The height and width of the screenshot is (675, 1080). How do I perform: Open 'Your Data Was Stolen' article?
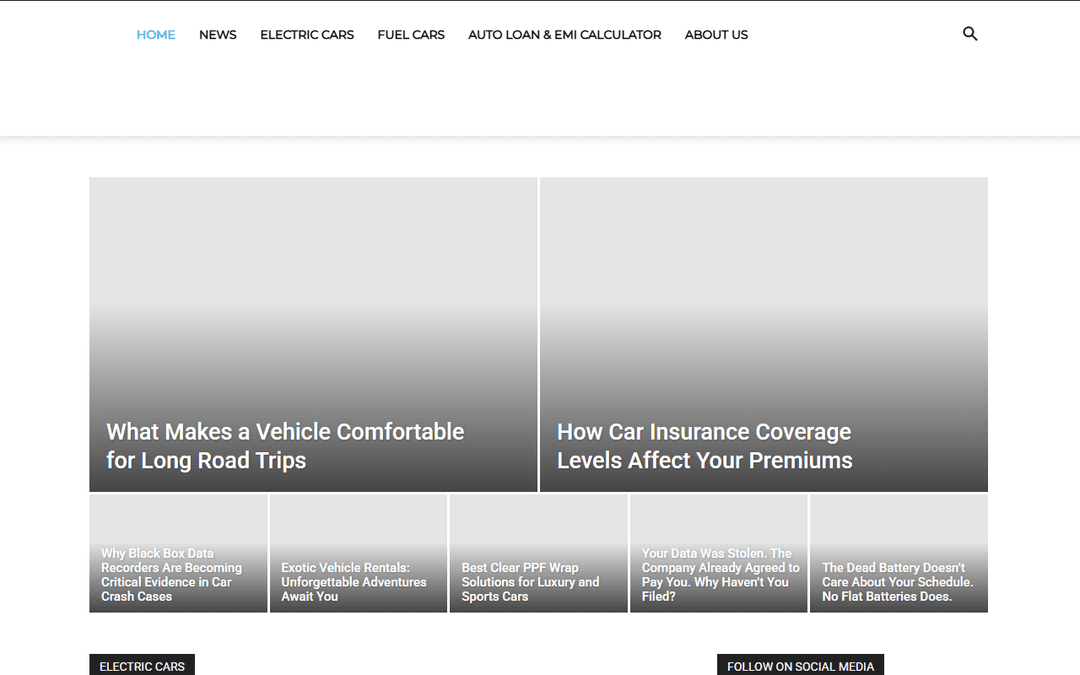[720, 574]
